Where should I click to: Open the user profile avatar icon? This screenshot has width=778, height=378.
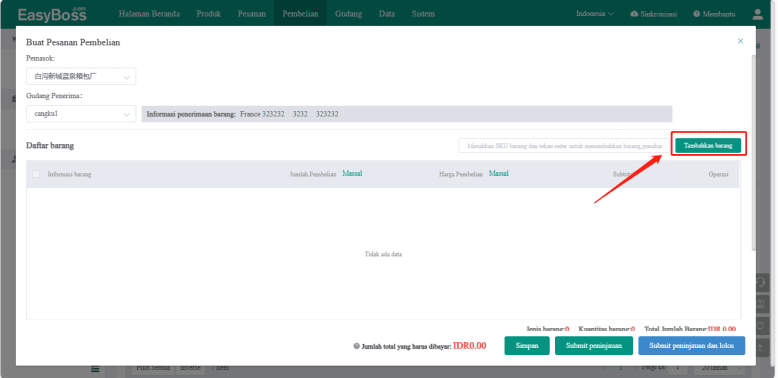pos(757,14)
